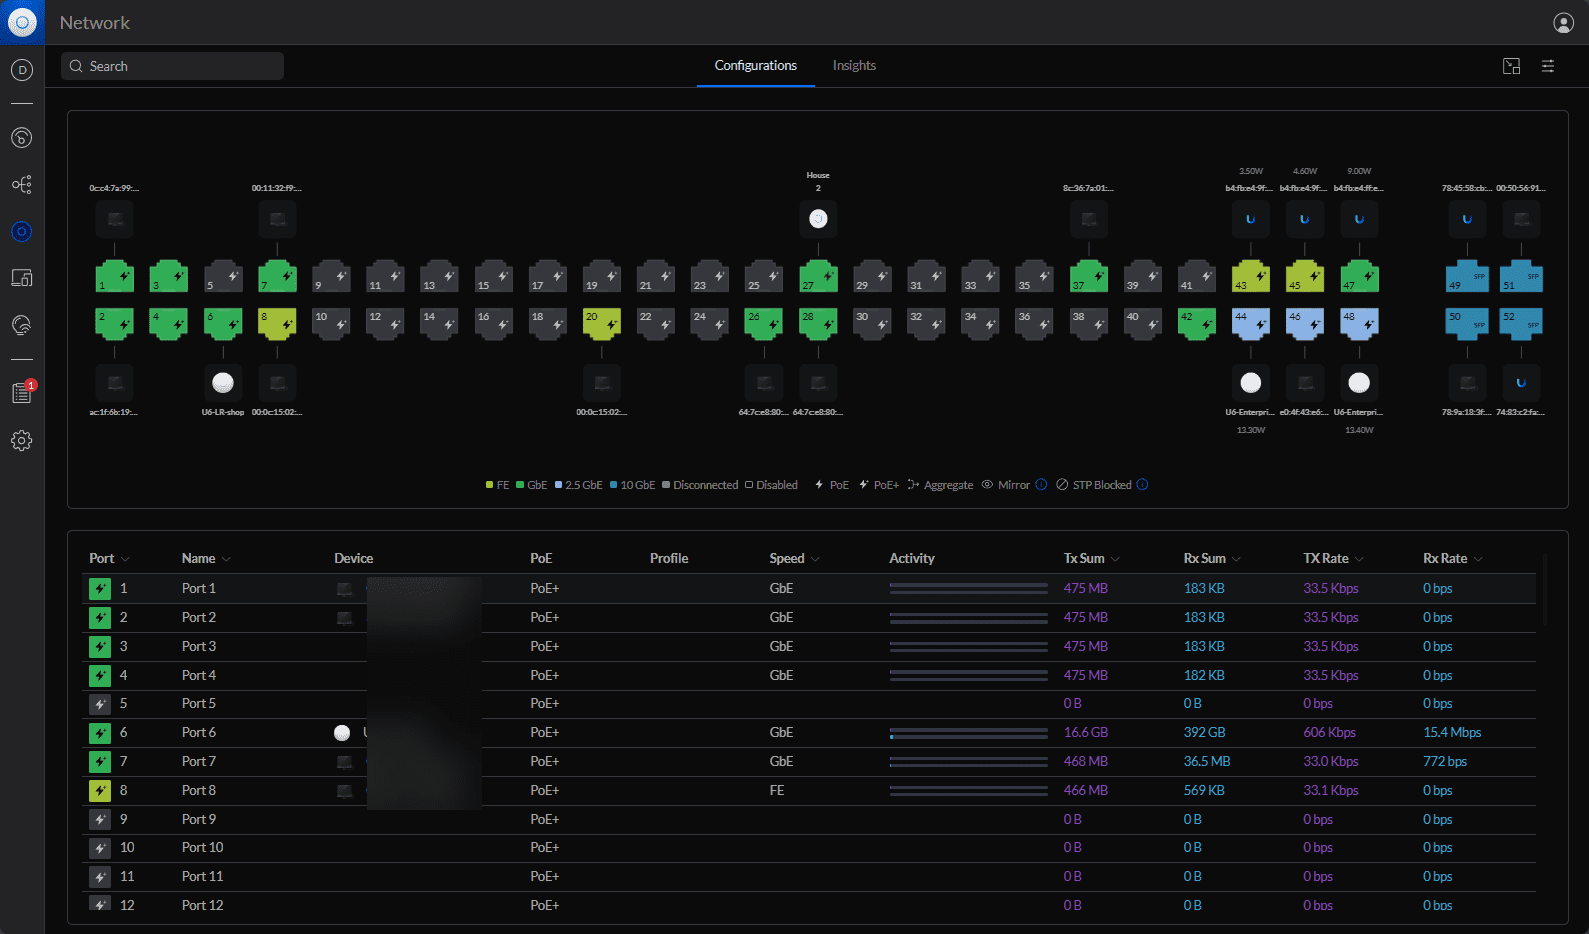
Task: Open the Port 6 row in table
Action: (198, 733)
